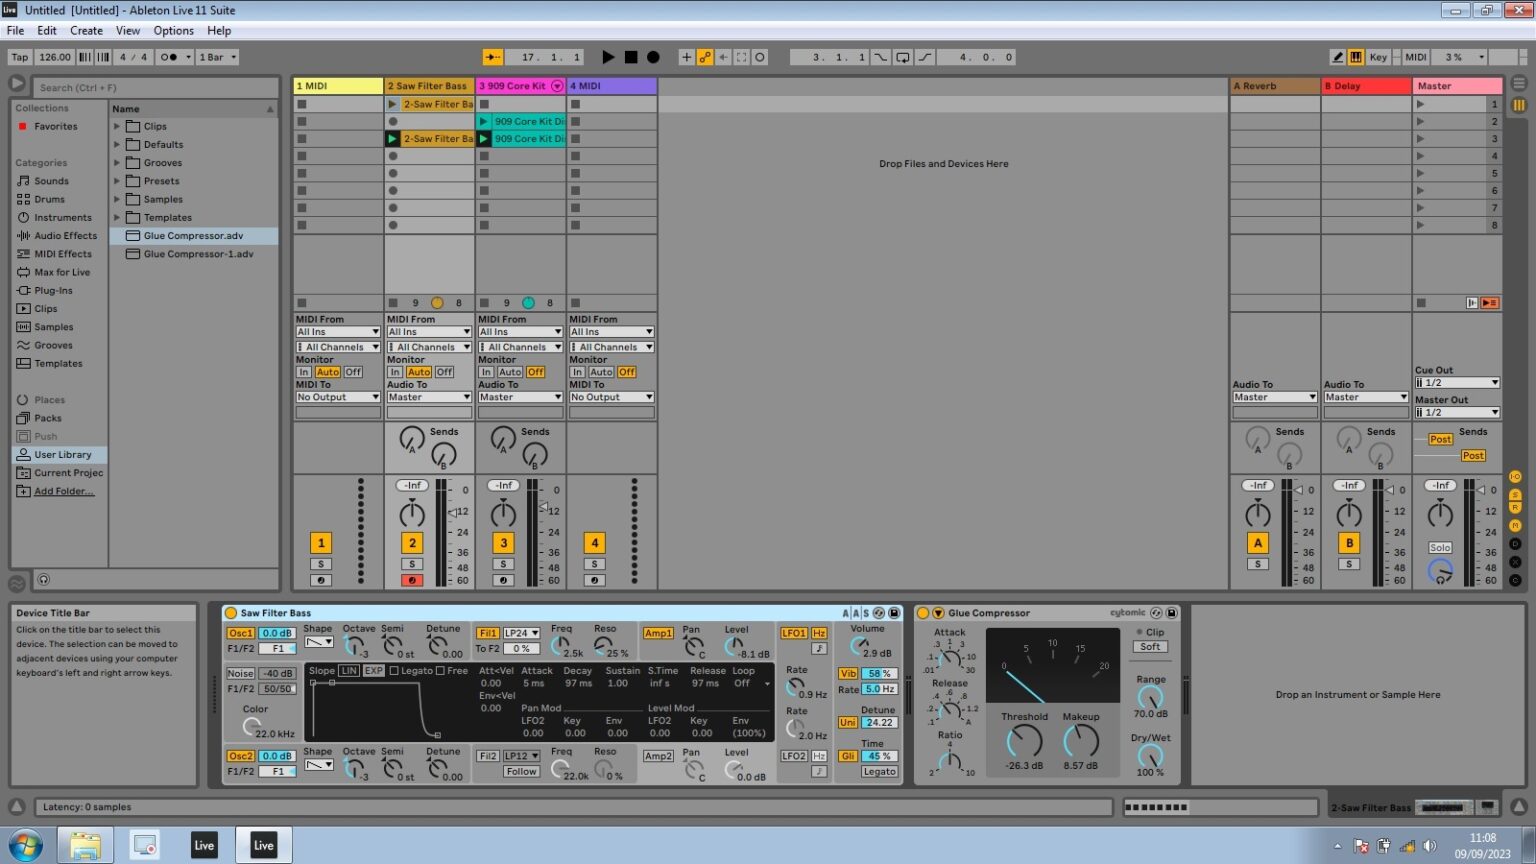
Task: Click the tempo field showing 126.00
Action: pyautogui.click(x=55, y=57)
